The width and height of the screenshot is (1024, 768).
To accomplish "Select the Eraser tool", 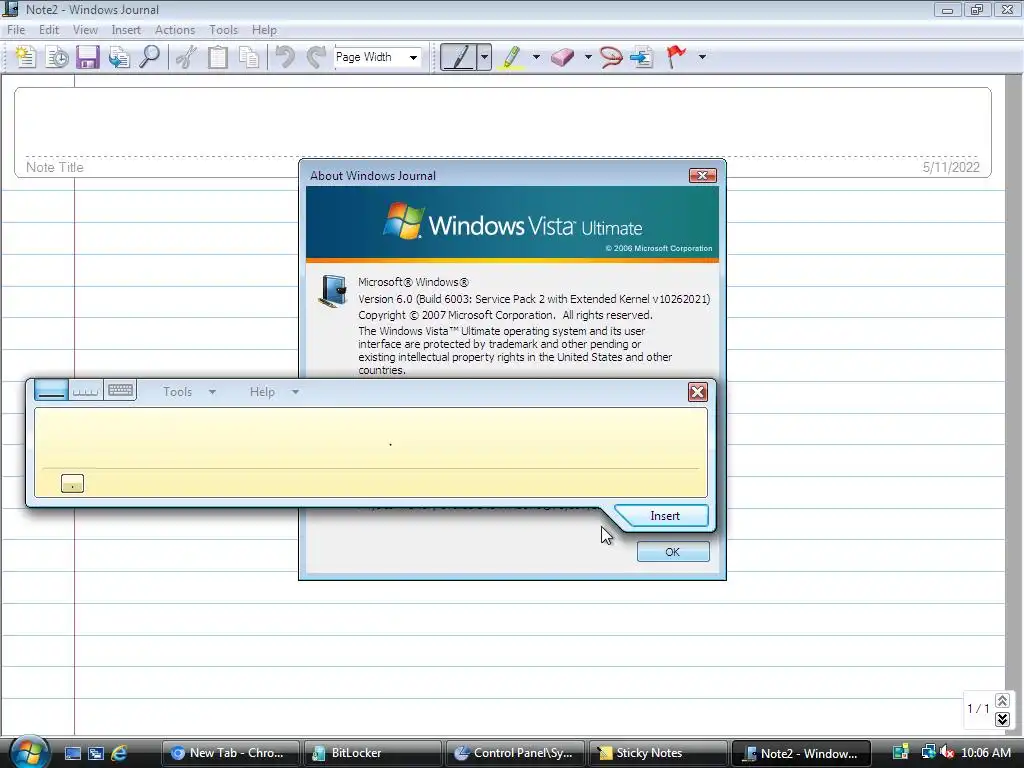I will coord(563,57).
